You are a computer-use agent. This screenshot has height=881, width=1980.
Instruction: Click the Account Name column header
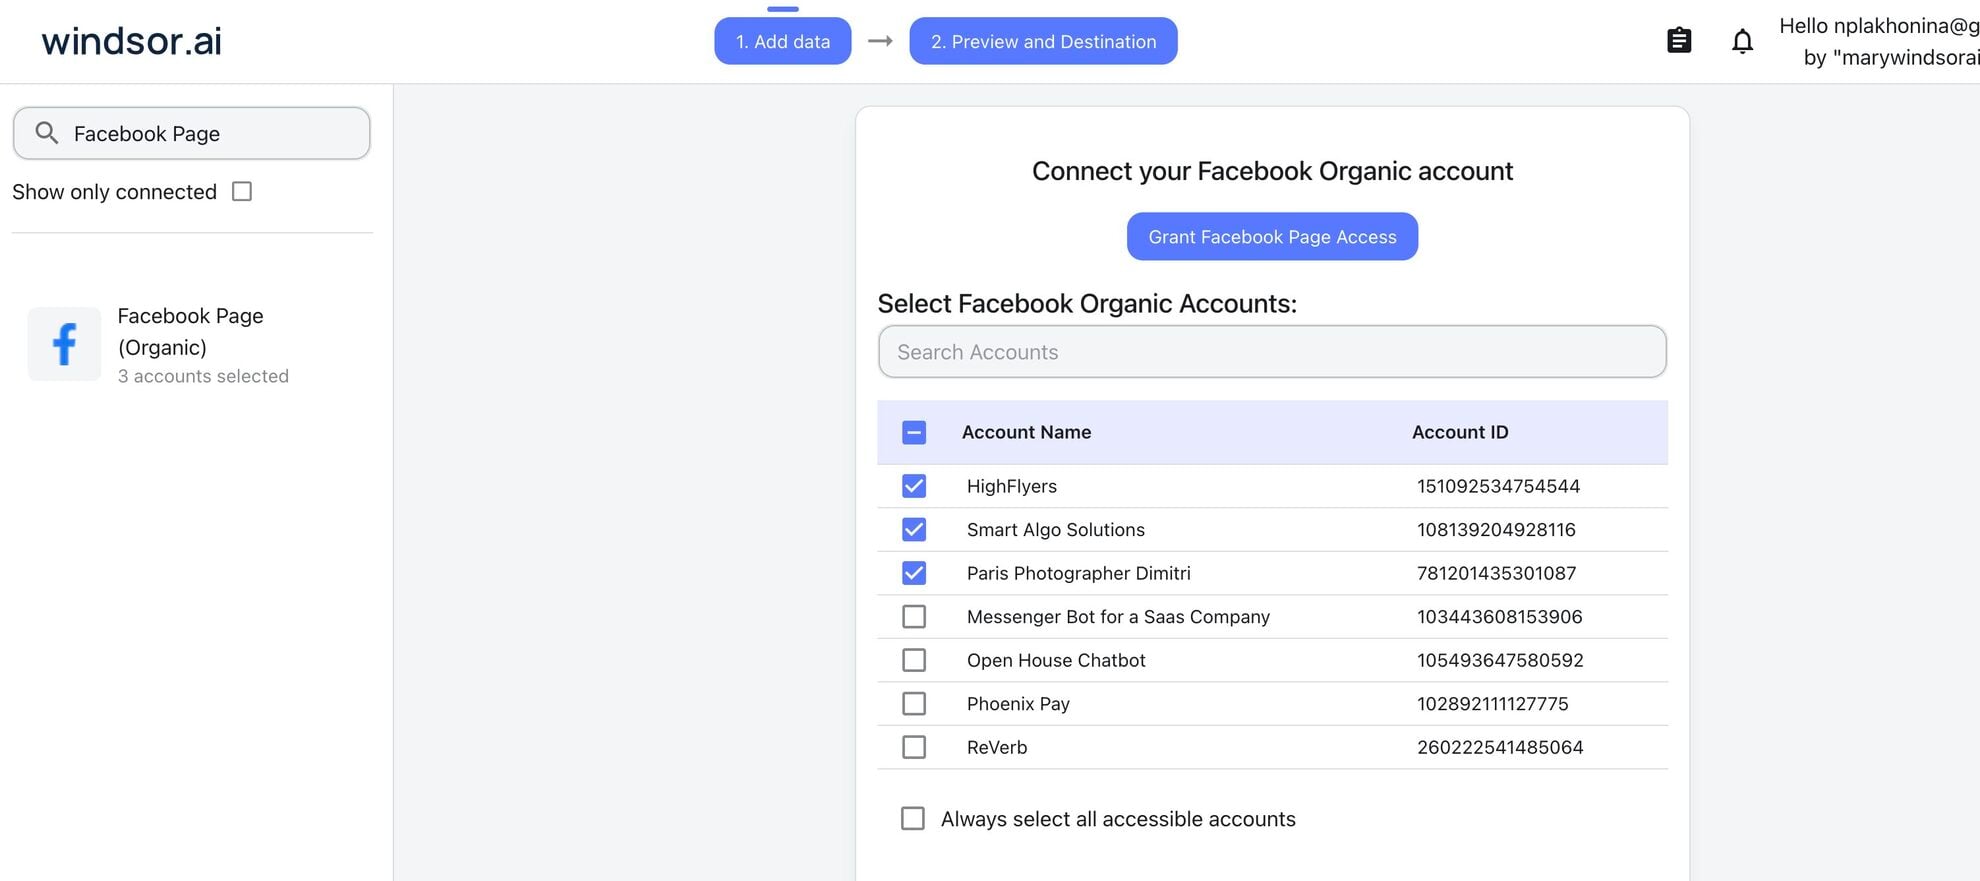(1026, 432)
